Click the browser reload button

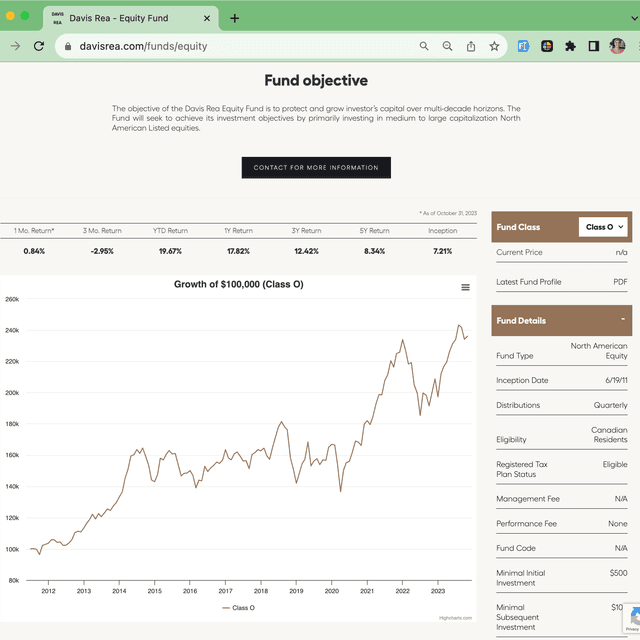39,46
